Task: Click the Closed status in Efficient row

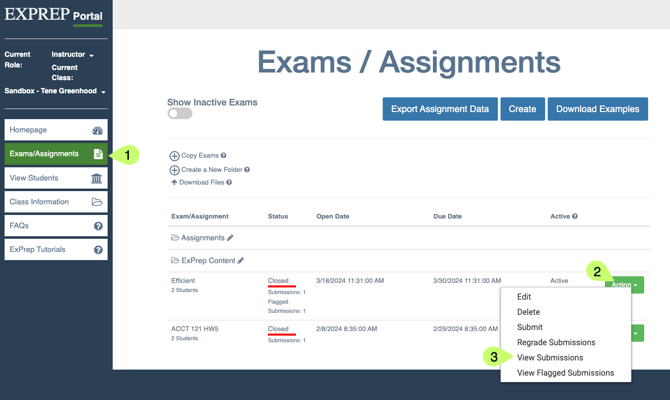Action: pyautogui.click(x=278, y=281)
